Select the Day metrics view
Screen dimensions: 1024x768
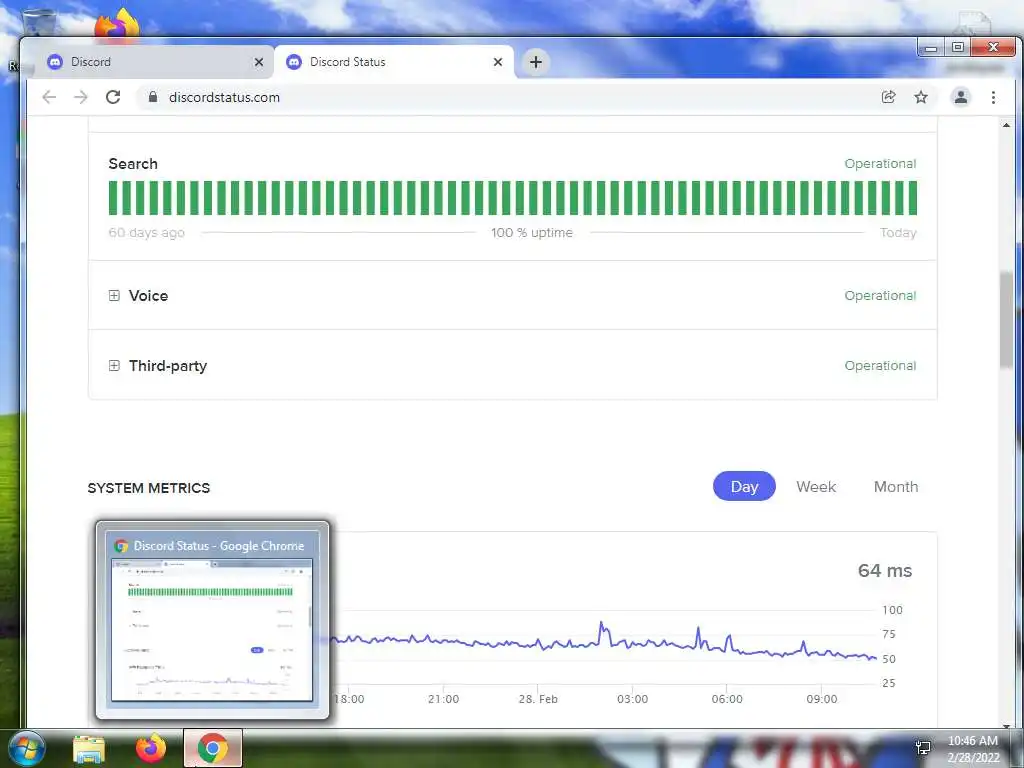coord(744,487)
